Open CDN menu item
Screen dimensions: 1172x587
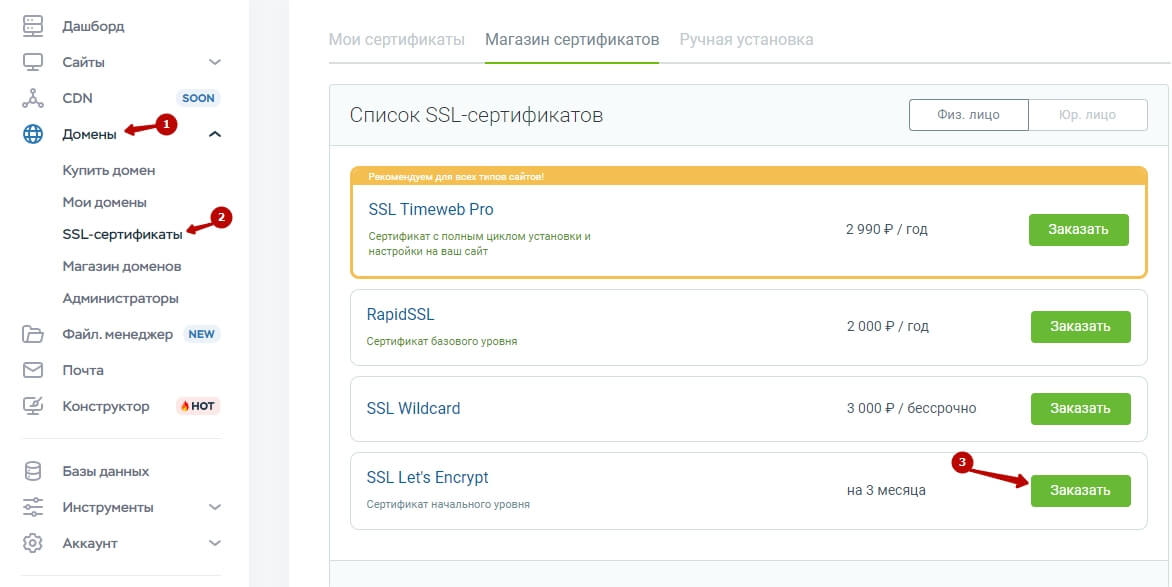click(x=78, y=98)
